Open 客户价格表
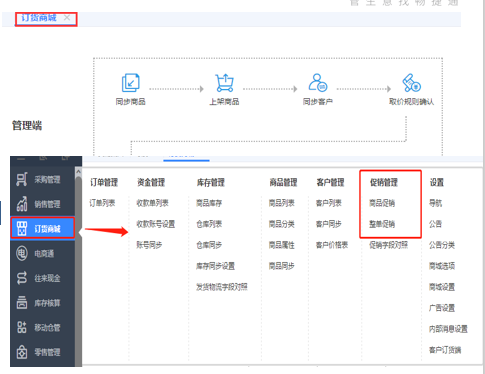485x374 pixels. pyautogui.click(x=332, y=245)
